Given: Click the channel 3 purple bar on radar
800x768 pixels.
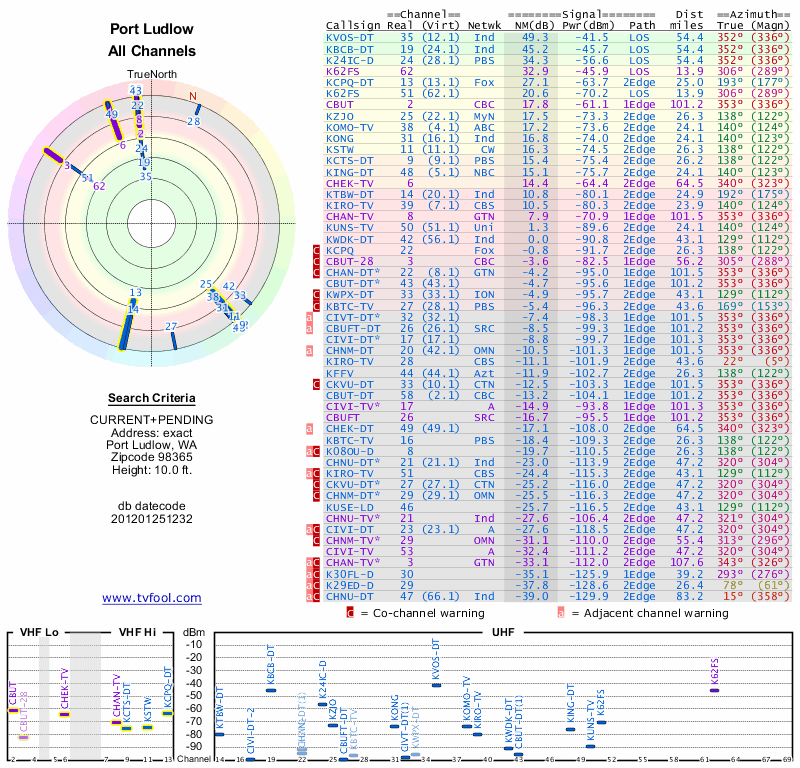Looking at the screenshot, I should [53, 156].
